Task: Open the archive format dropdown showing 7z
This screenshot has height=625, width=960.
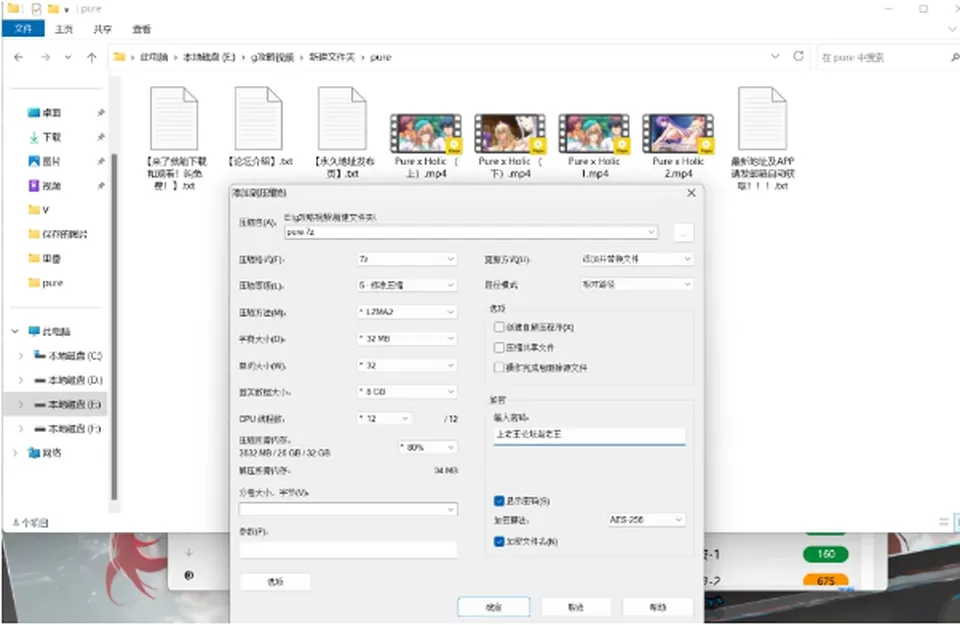Action: pyautogui.click(x=407, y=259)
